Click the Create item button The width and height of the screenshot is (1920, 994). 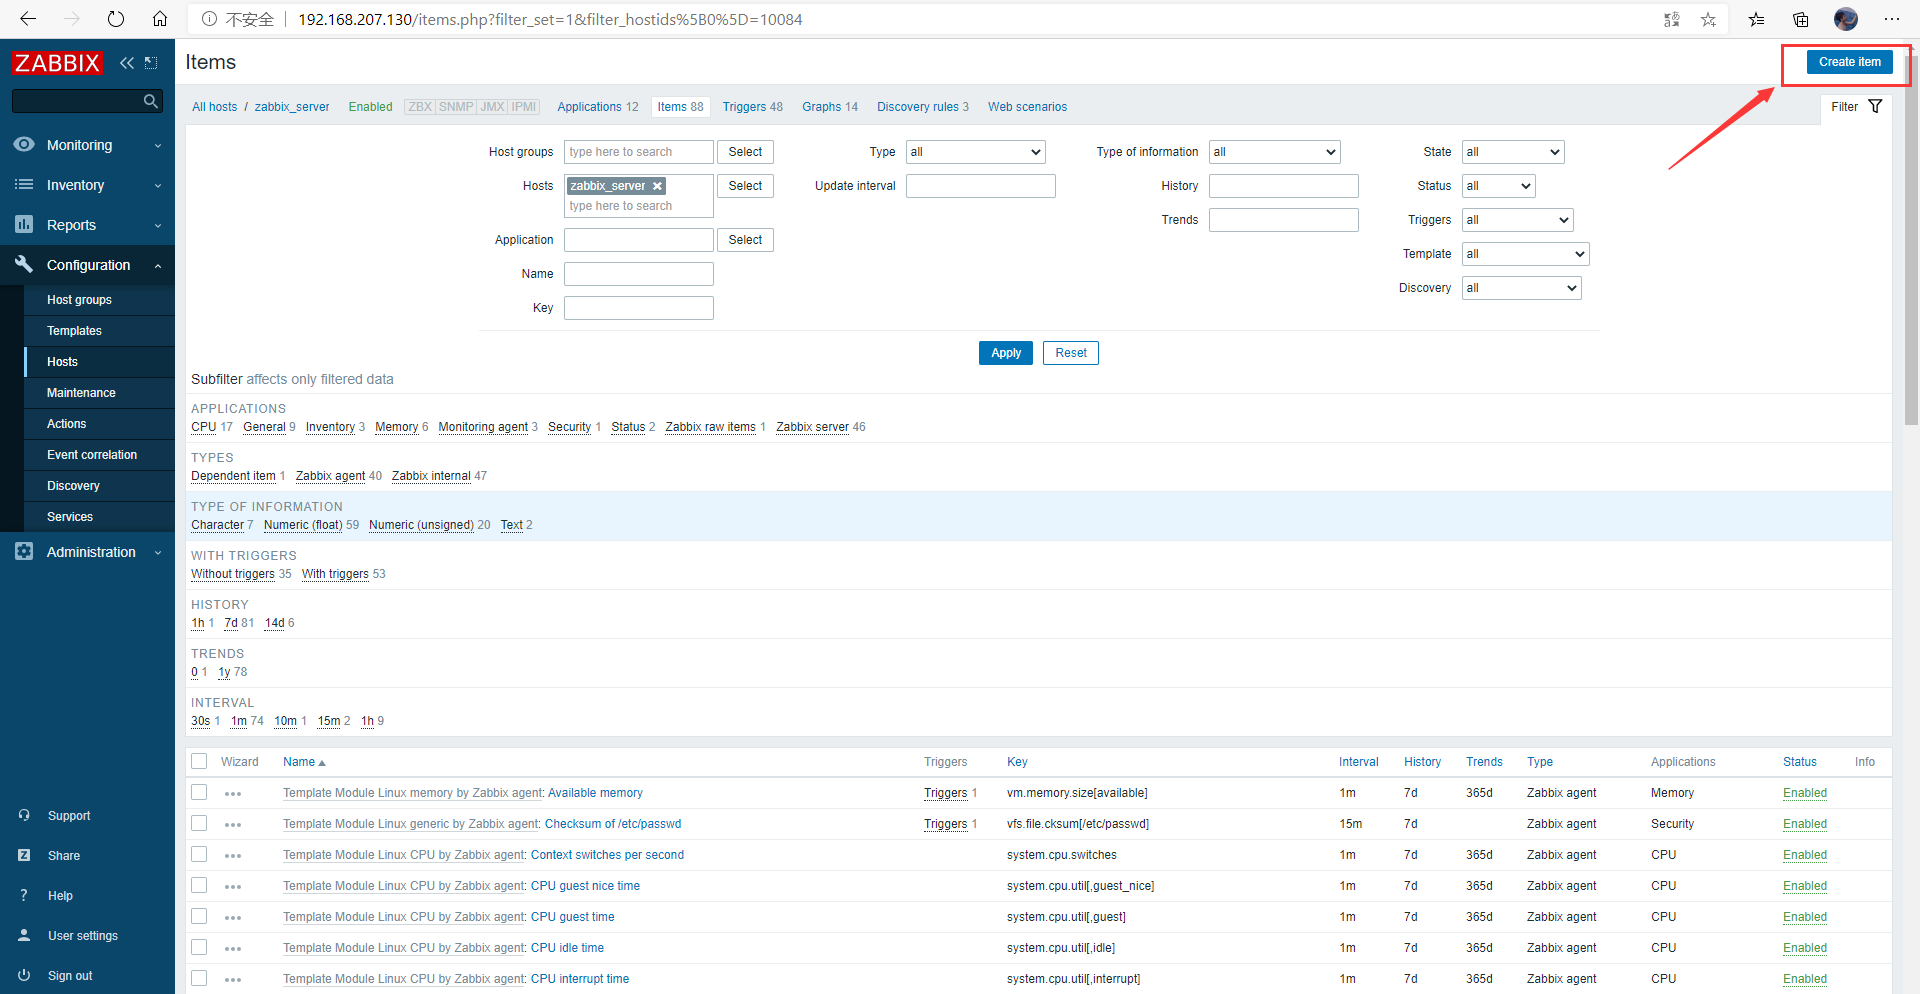[x=1849, y=62]
